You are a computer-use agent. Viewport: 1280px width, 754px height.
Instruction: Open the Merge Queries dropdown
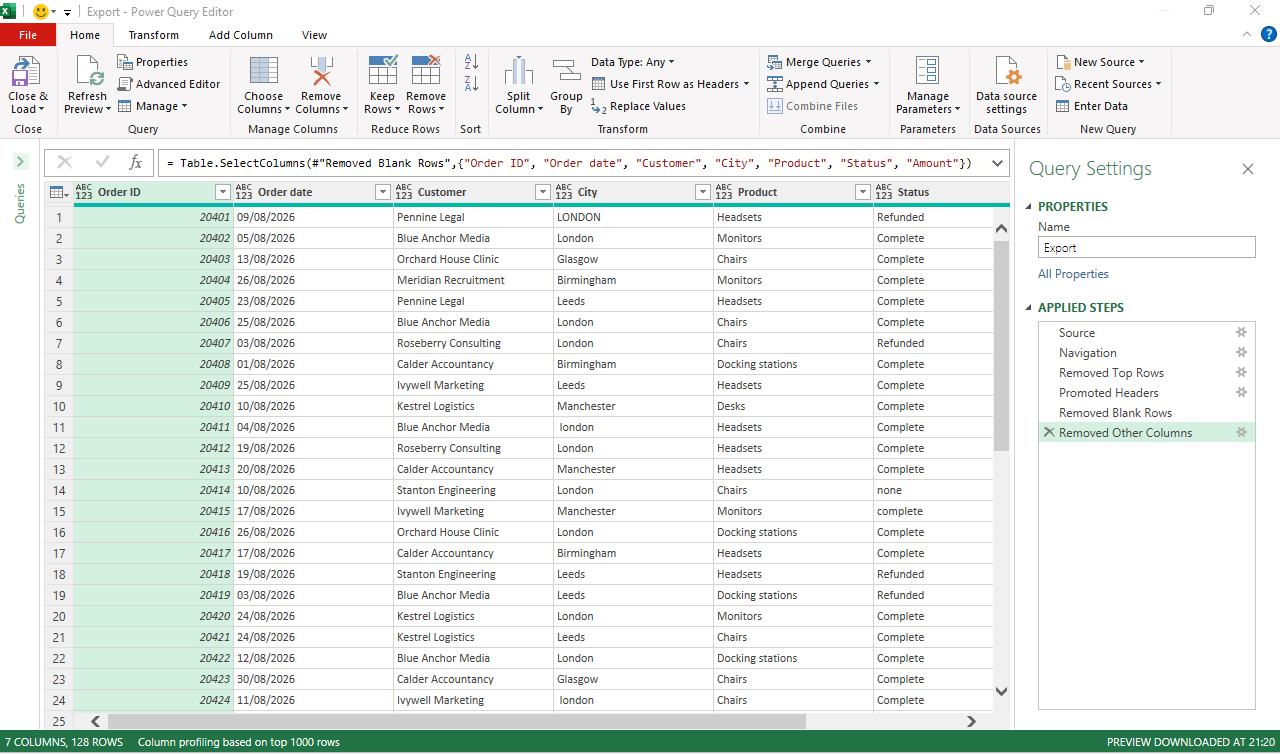coord(820,62)
